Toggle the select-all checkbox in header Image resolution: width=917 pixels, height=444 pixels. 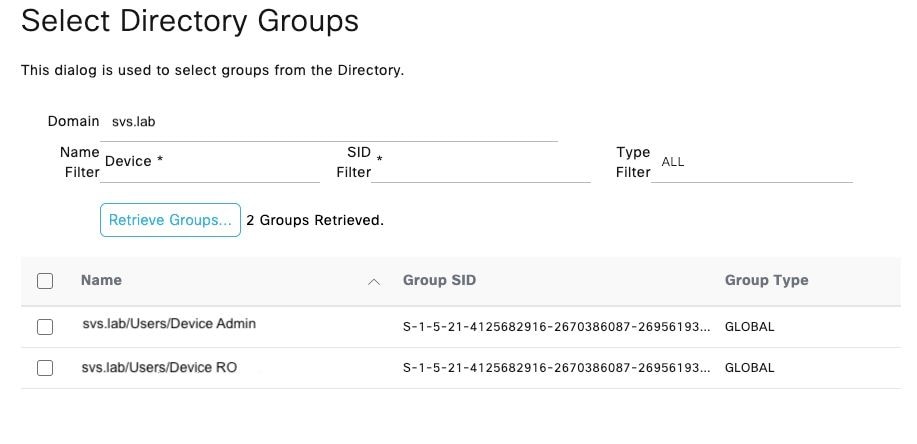click(45, 281)
